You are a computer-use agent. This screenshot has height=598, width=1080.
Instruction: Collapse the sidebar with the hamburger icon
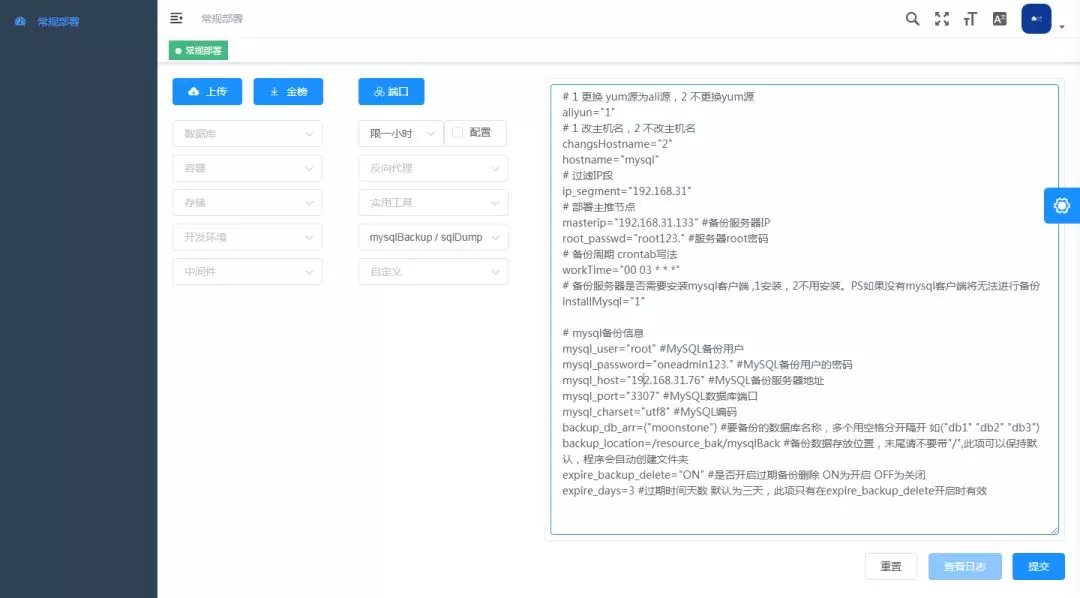tap(176, 18)
